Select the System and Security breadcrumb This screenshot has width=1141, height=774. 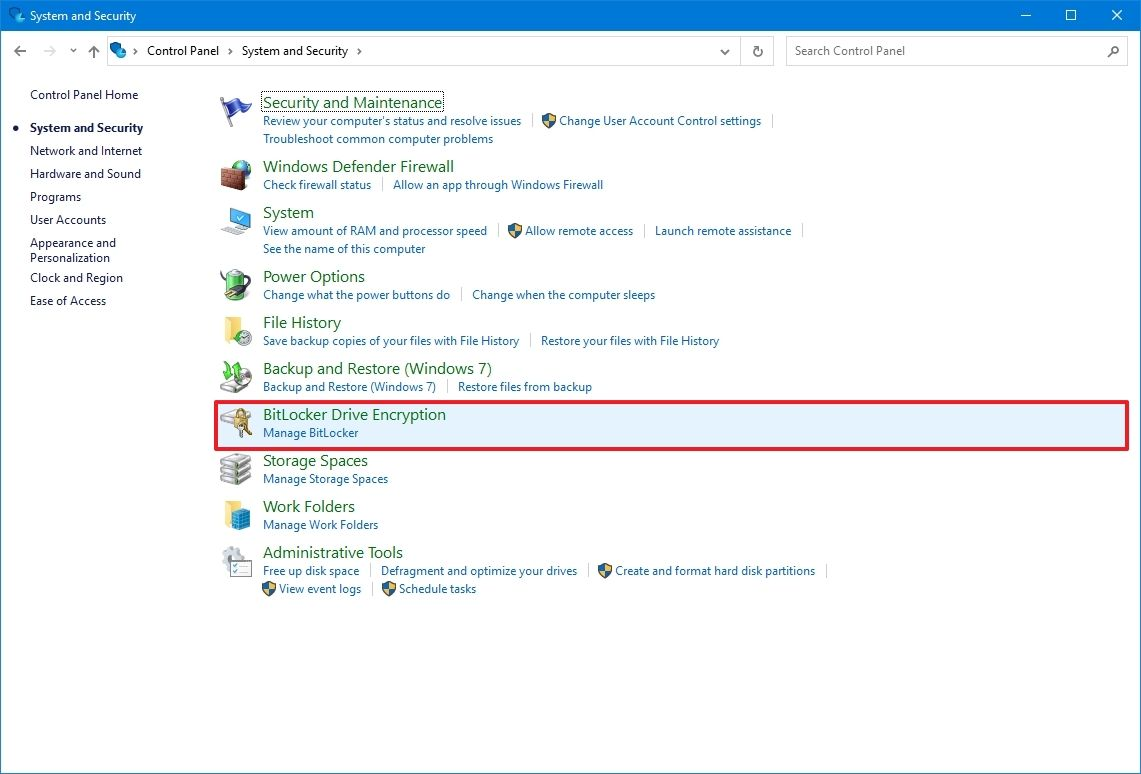[x=295, y=51]
